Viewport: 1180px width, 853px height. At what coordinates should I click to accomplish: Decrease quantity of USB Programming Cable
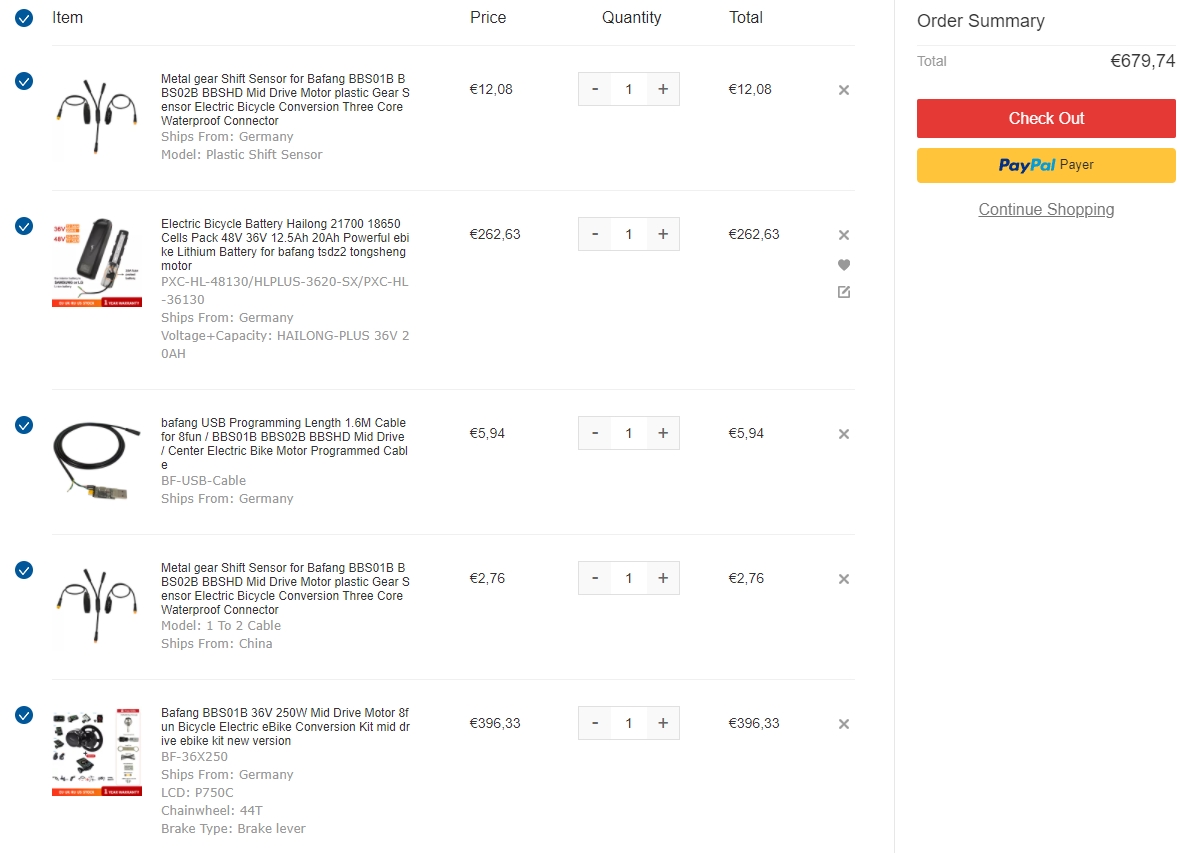coord(595,433)
